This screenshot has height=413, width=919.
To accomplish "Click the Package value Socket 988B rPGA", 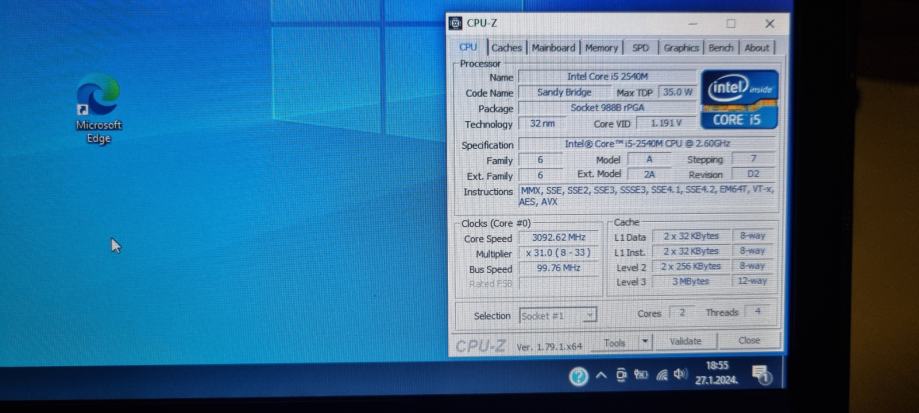I will (607, 108).
